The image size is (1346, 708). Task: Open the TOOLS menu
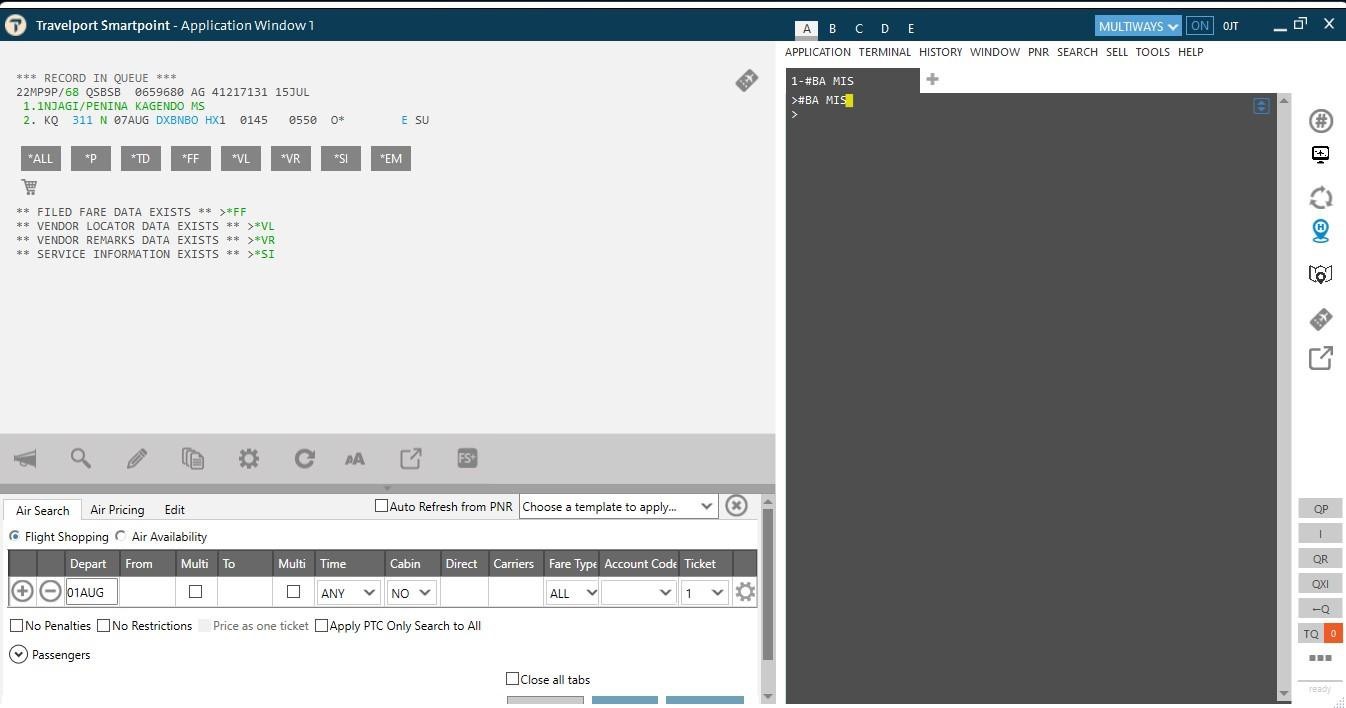point(1152,52)
